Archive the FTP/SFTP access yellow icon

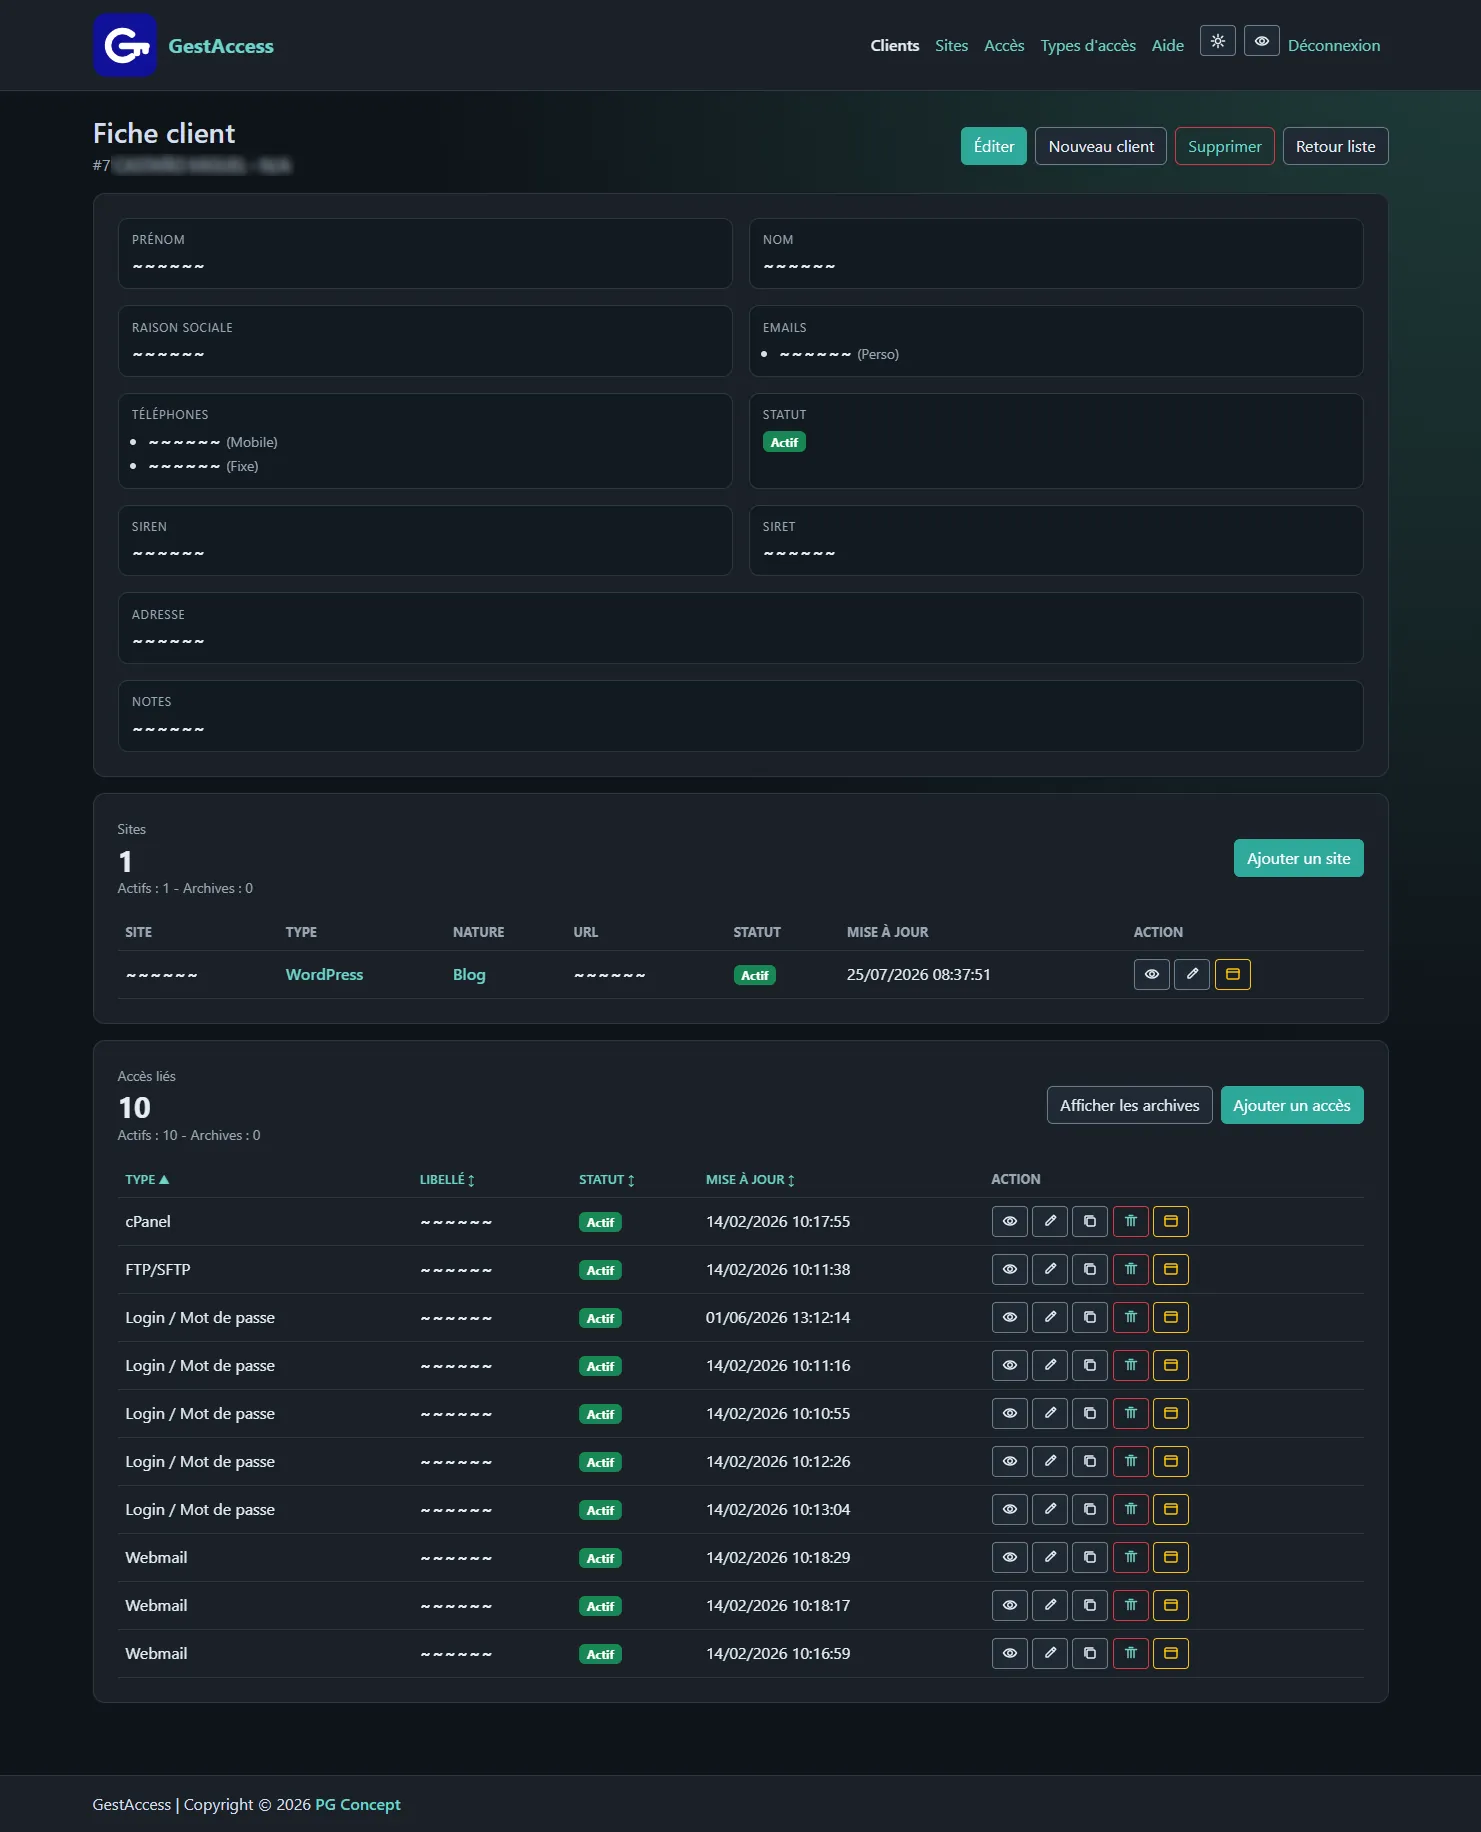coord(1170,1269)
